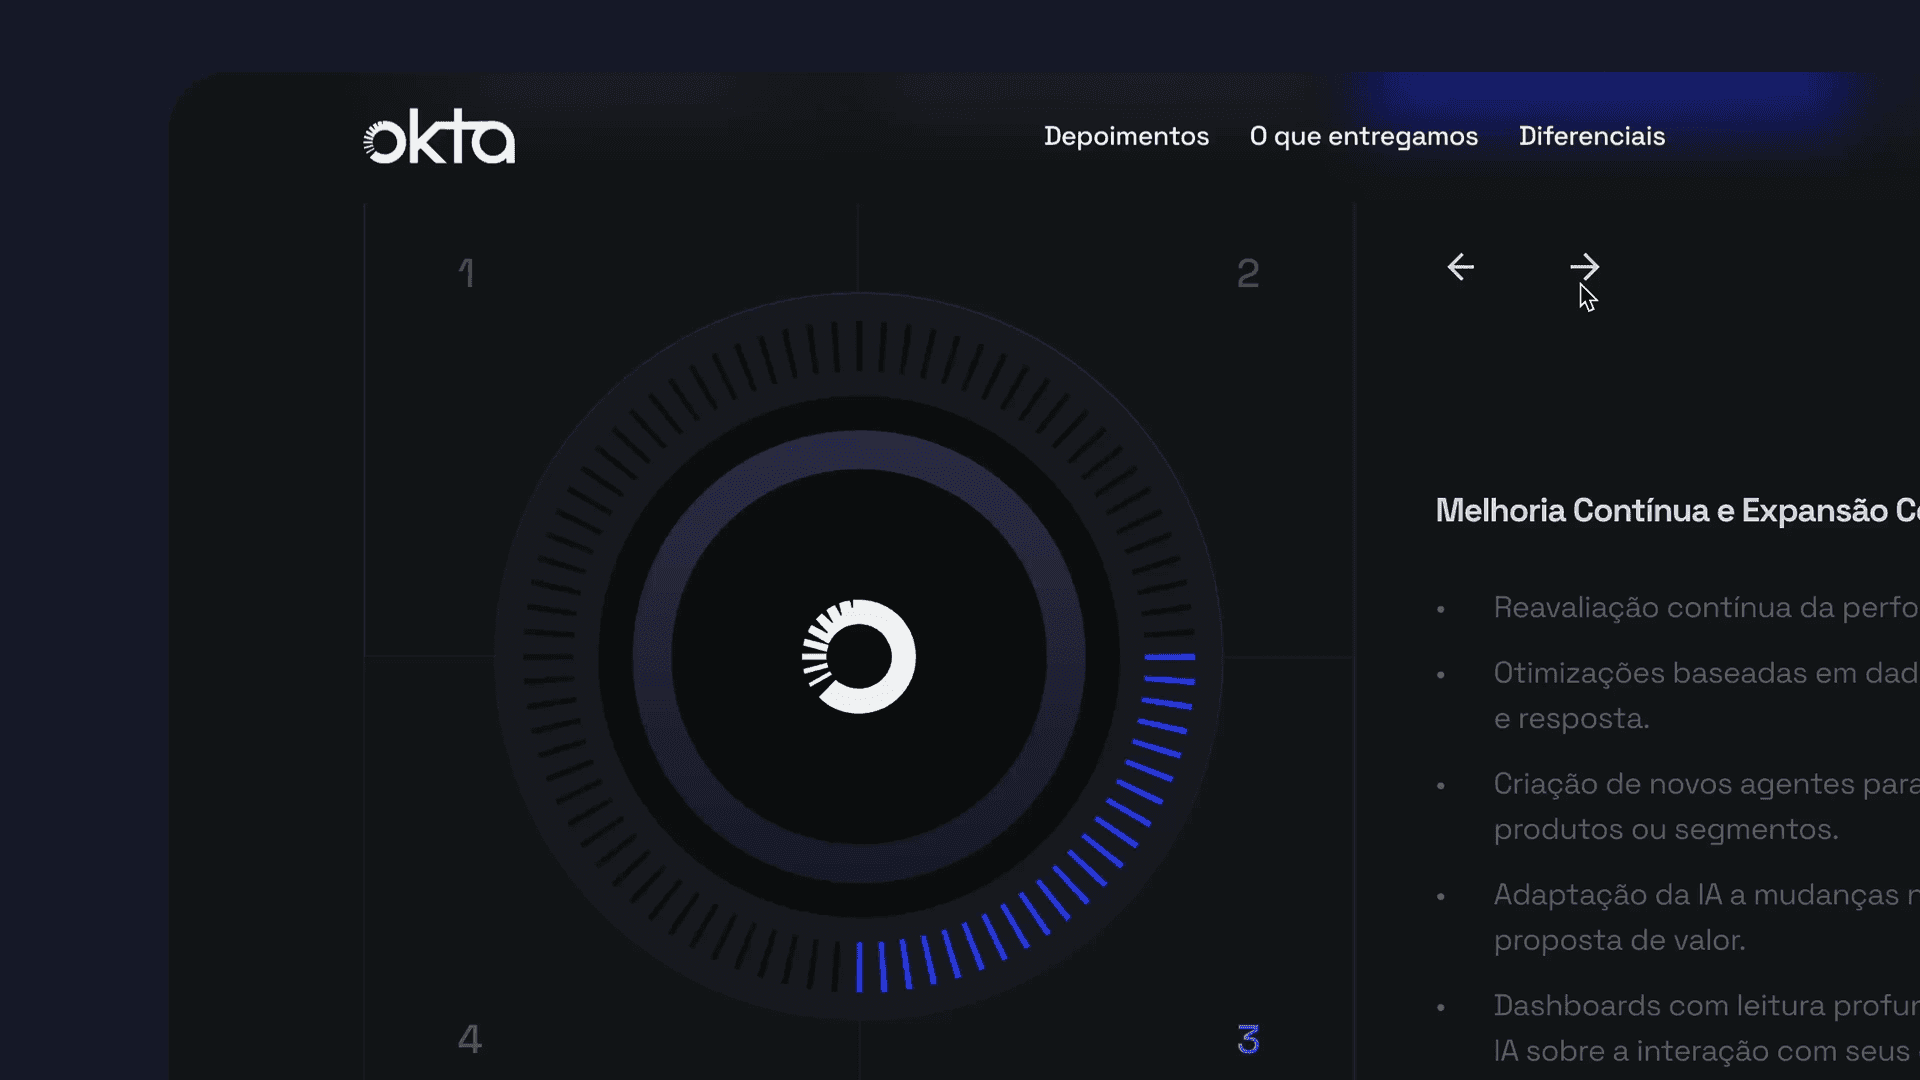Go to previous step with left arrow

[1461, 267]
